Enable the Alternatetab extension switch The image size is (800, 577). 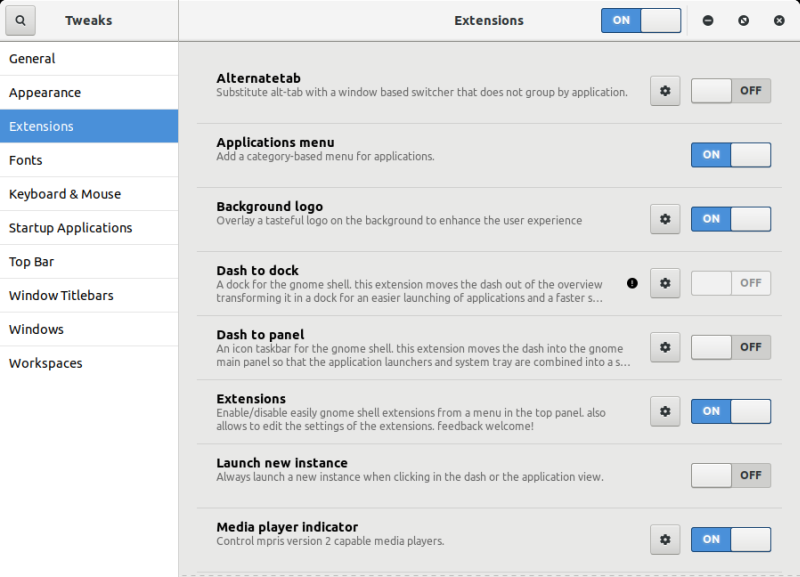[730, 91]
